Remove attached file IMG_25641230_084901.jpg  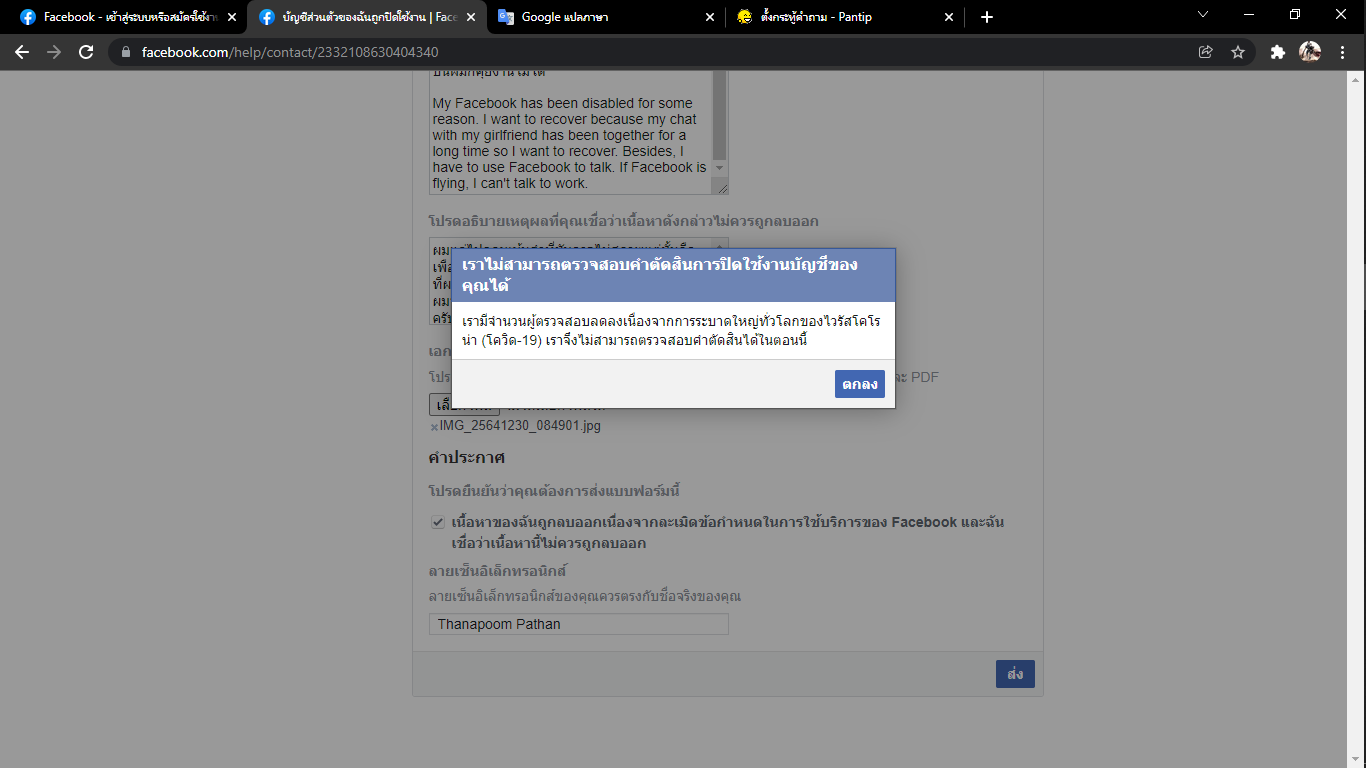[434, 427]
